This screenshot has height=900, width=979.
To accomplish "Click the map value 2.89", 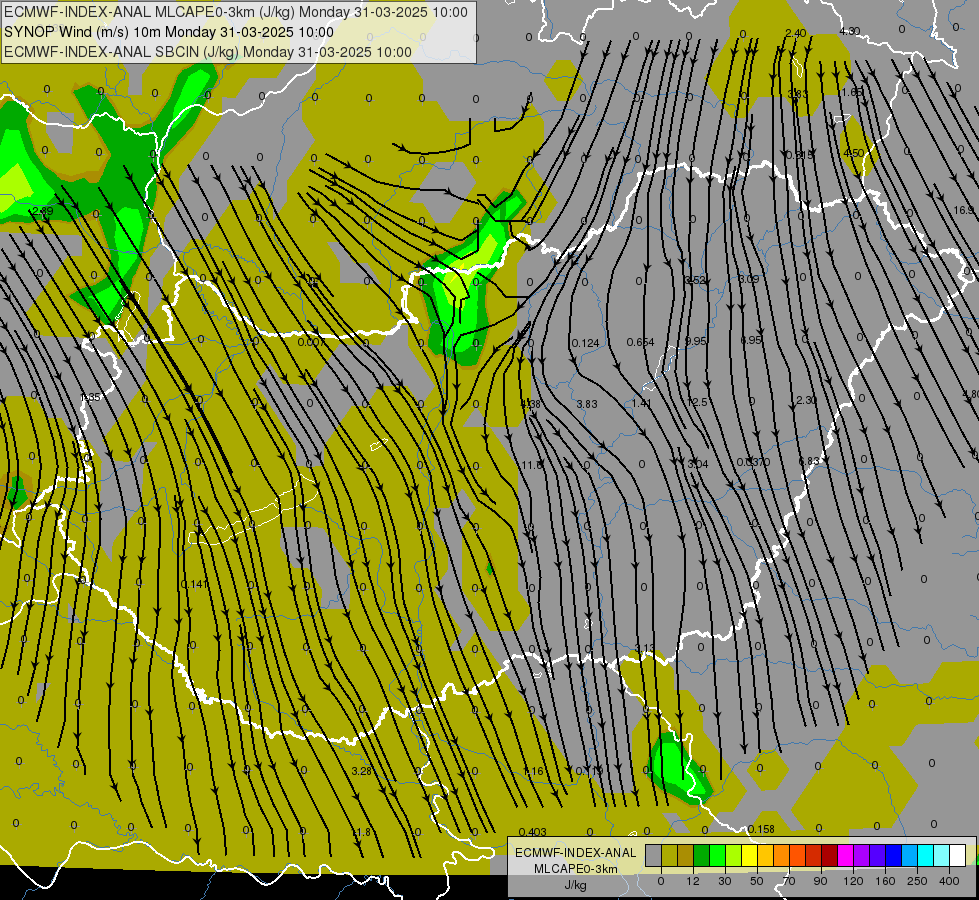I will pyautogui.click(x=42, y=211).
